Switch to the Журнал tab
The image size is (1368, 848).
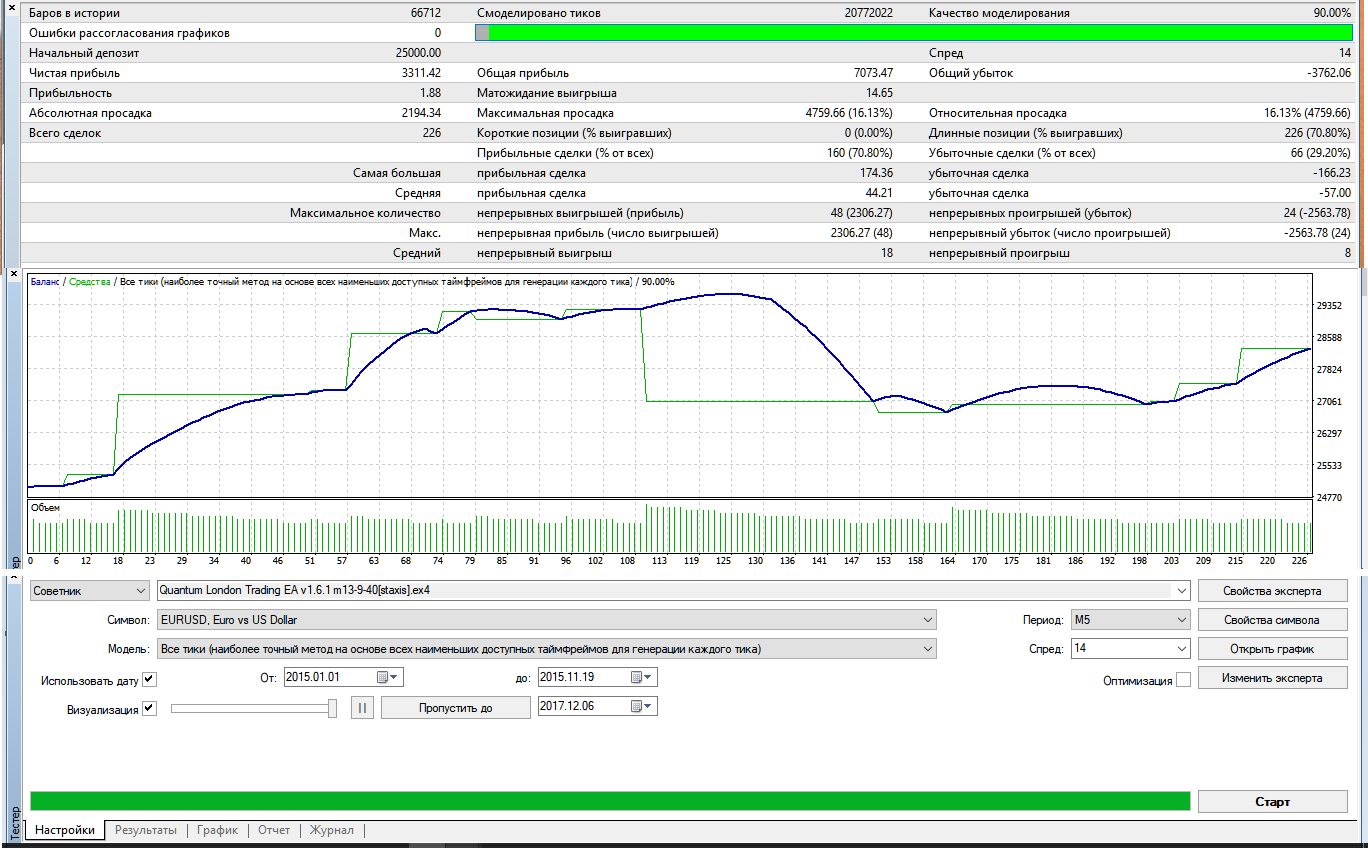click(331, 830)
